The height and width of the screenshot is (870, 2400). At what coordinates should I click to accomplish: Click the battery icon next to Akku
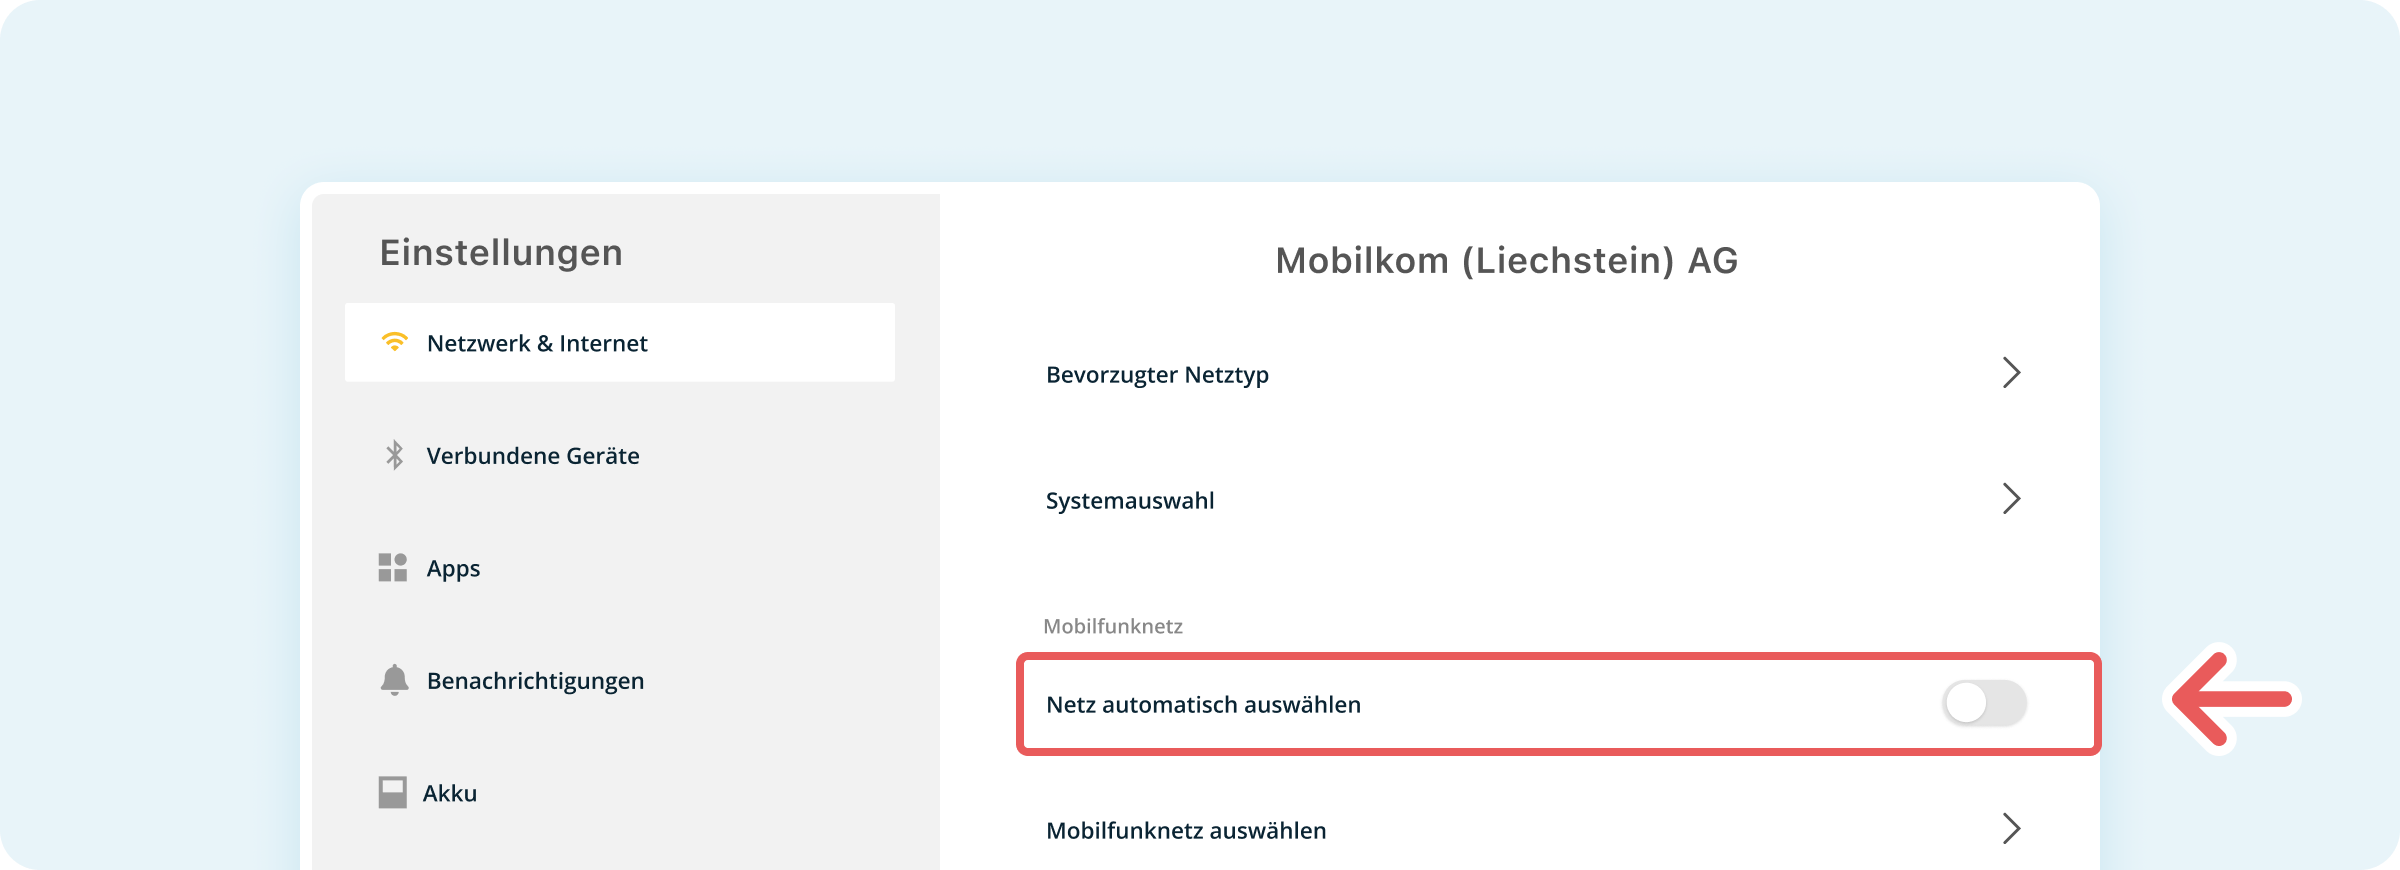(393, 792)
